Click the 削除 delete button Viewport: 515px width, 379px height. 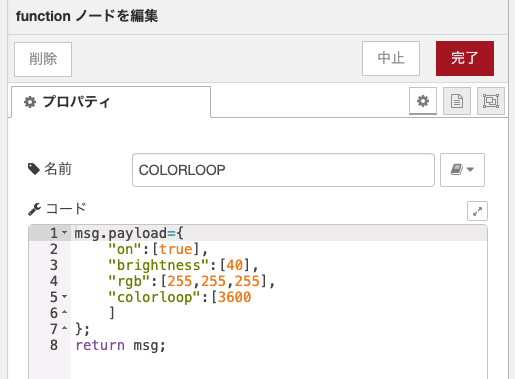43,59
